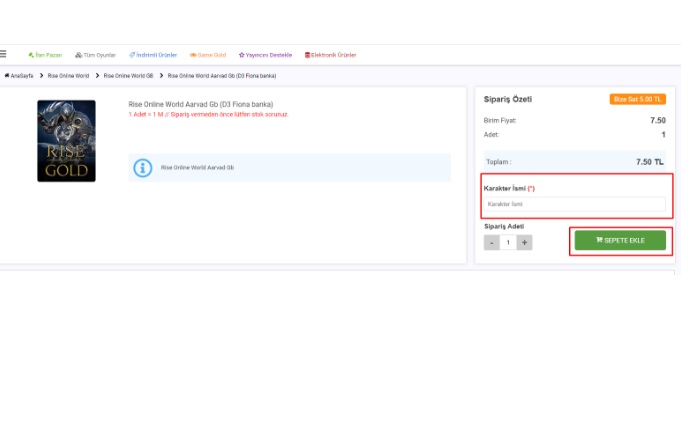Click the orange Bize Sat badge
Viewport: 681px width, 434px height.
click(637, 99)
